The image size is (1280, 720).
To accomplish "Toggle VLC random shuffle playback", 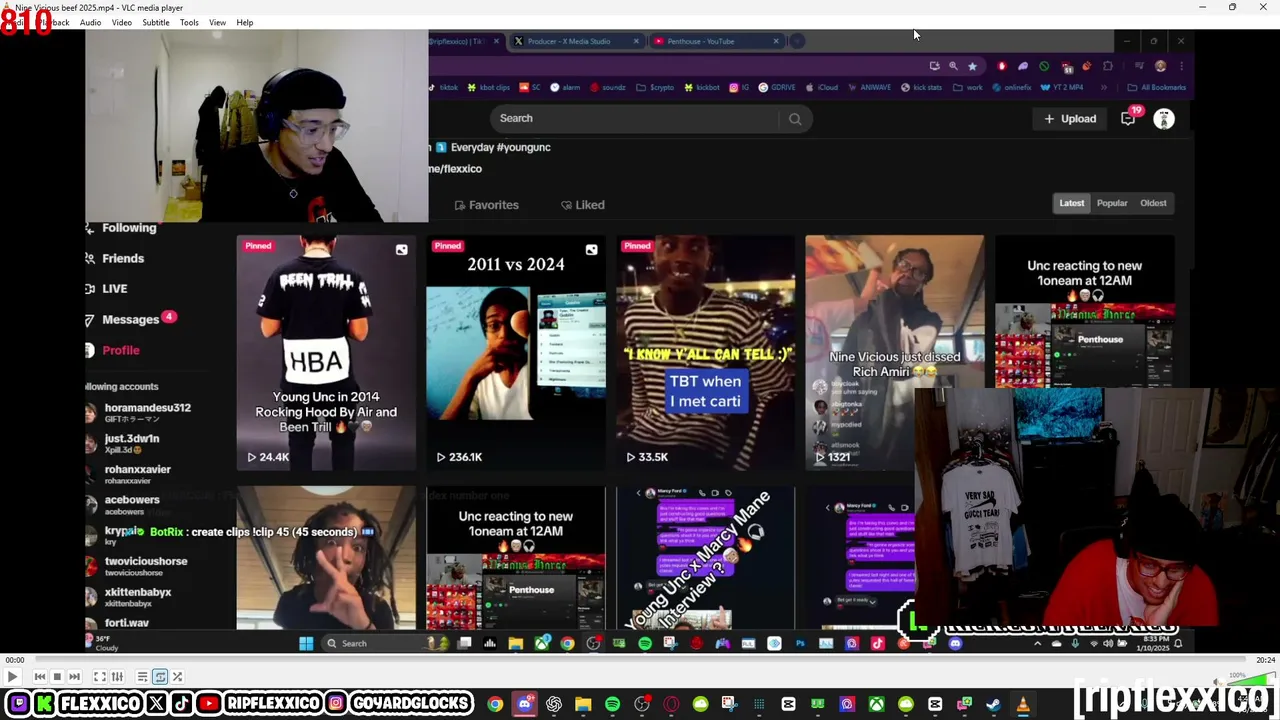I will (x=177, y=677).
